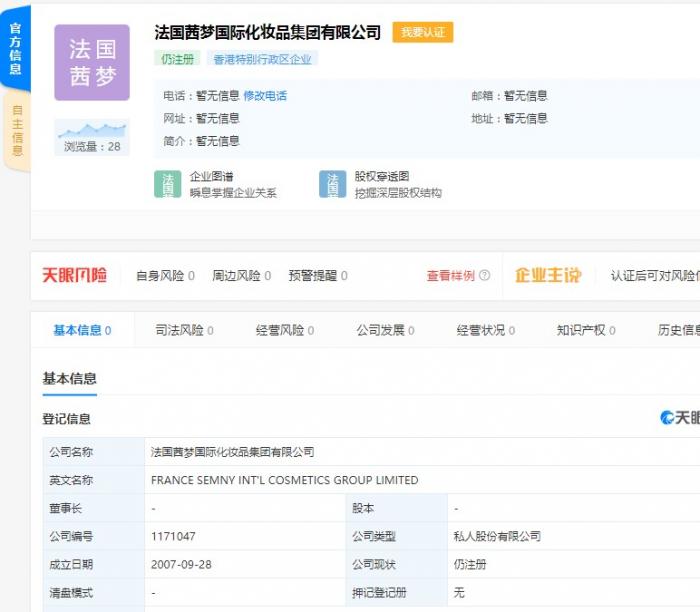Select the 知识产权 tab
The image size is (700, 612).
point(586,330)
